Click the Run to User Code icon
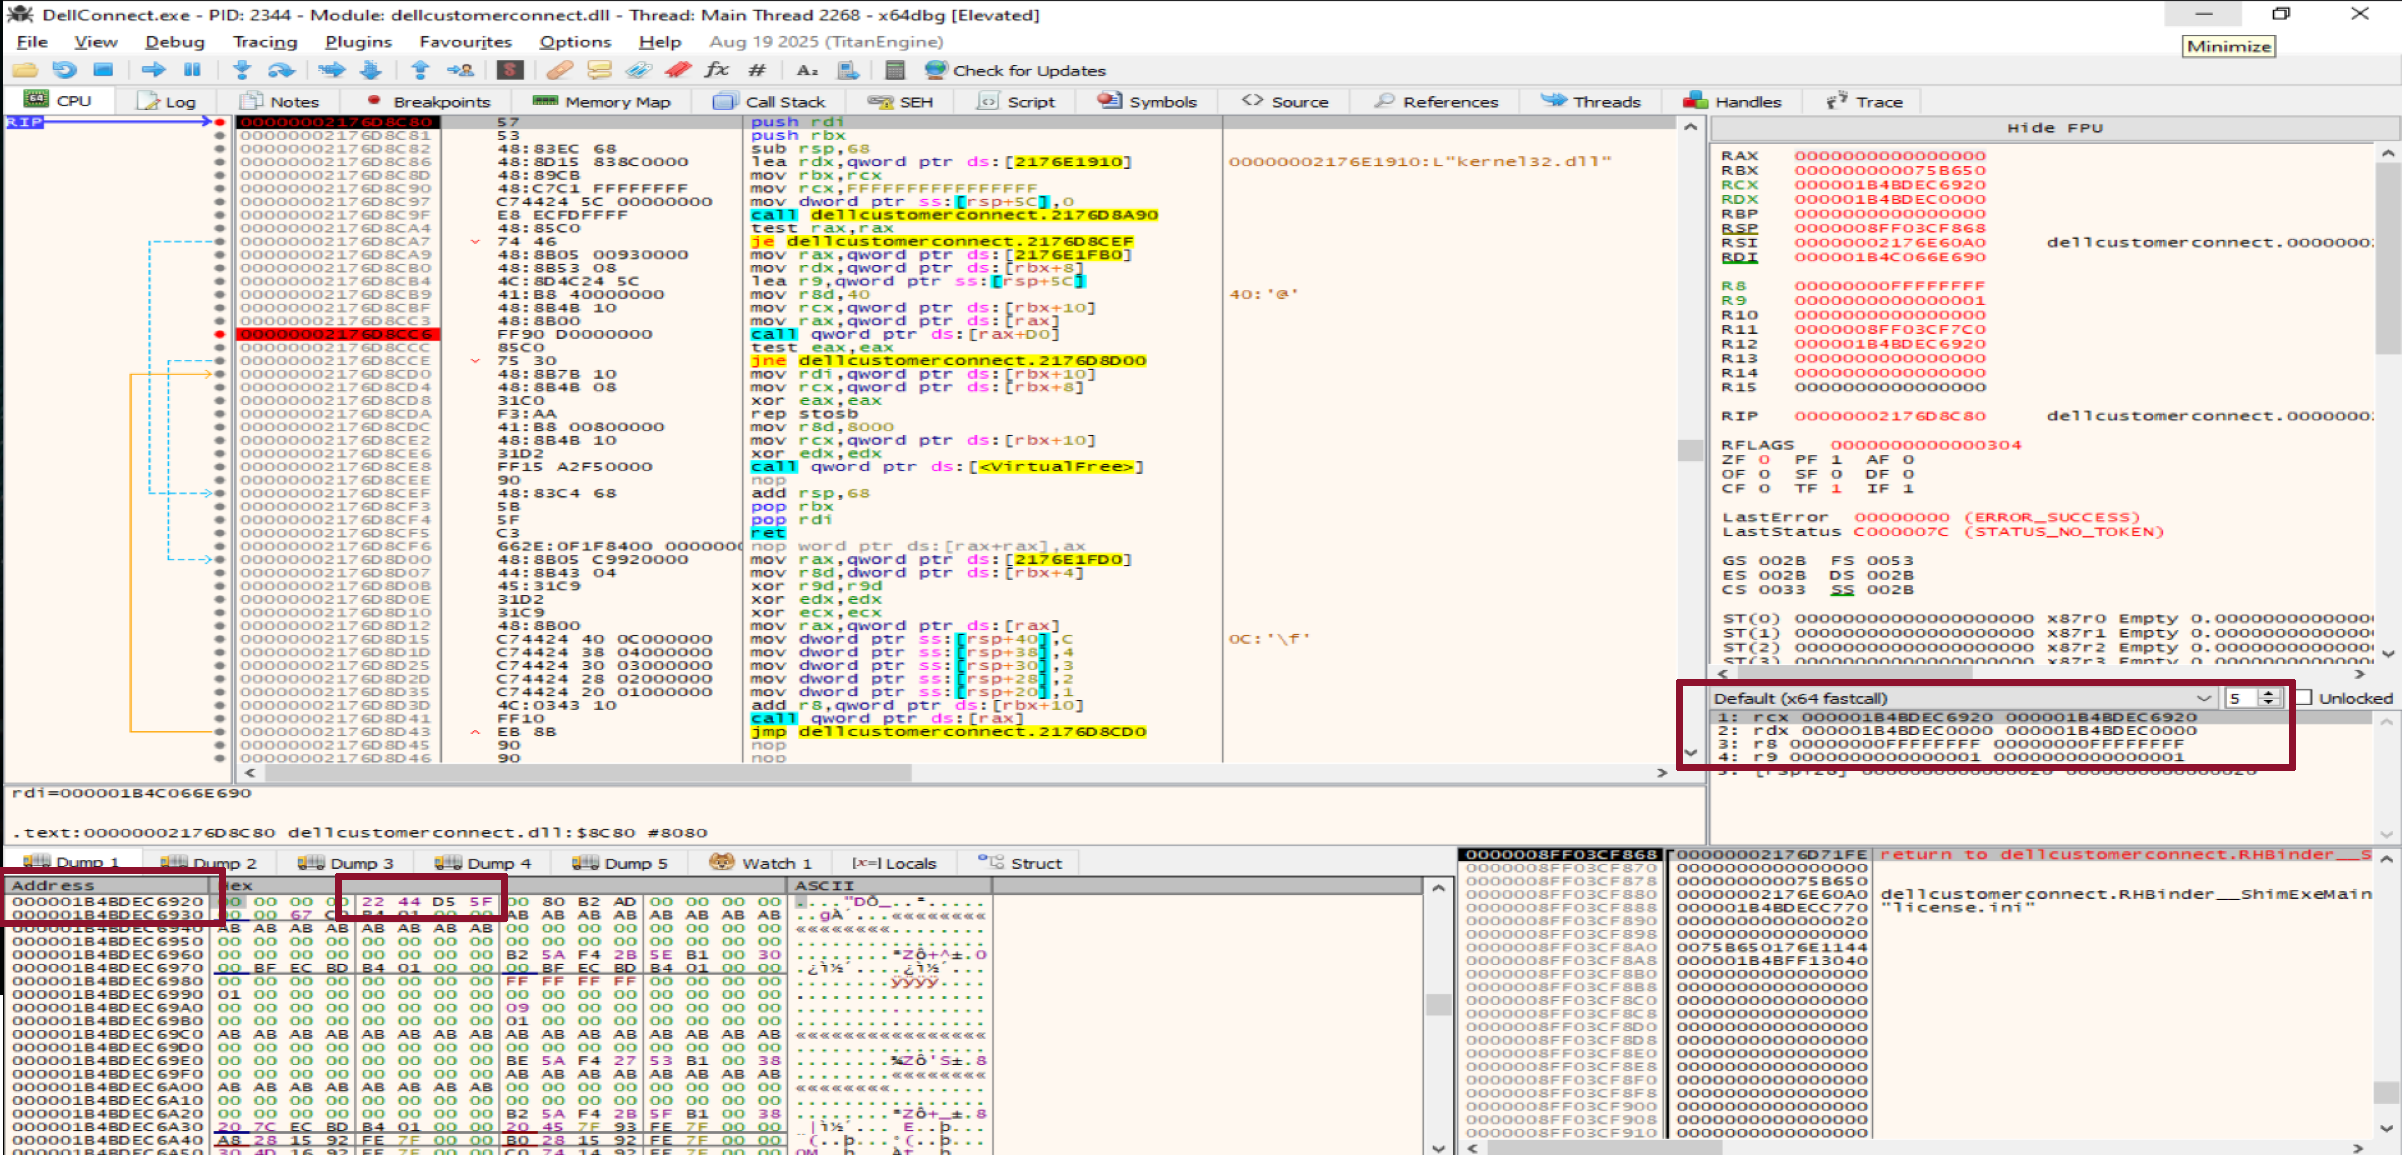The image size is (2402, 1155). (x=460, y=70)
